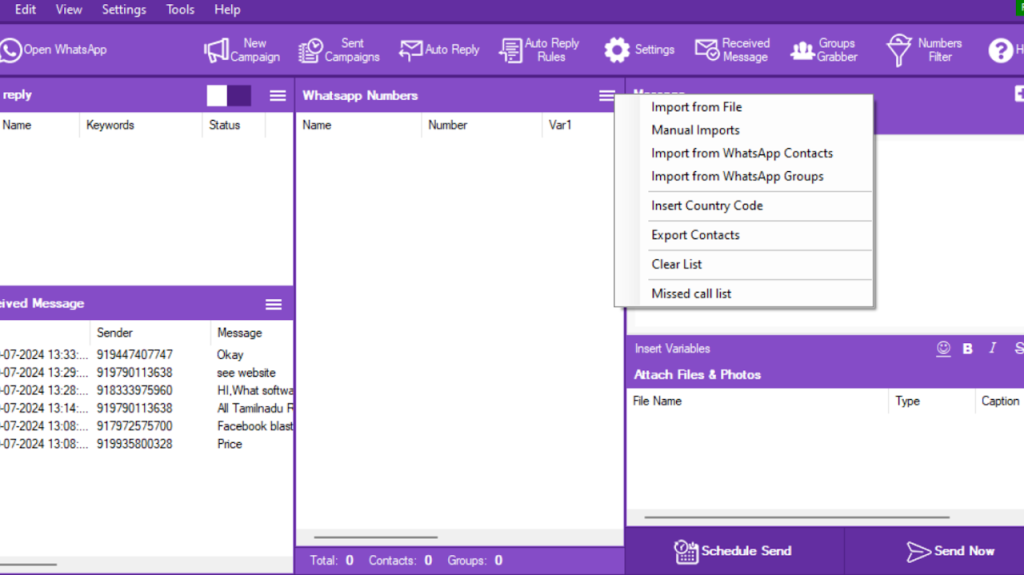Viewport: 1024px width, 575px height.
Task: Select the row with message 'Price'
Action: click(x=147, y=444)
